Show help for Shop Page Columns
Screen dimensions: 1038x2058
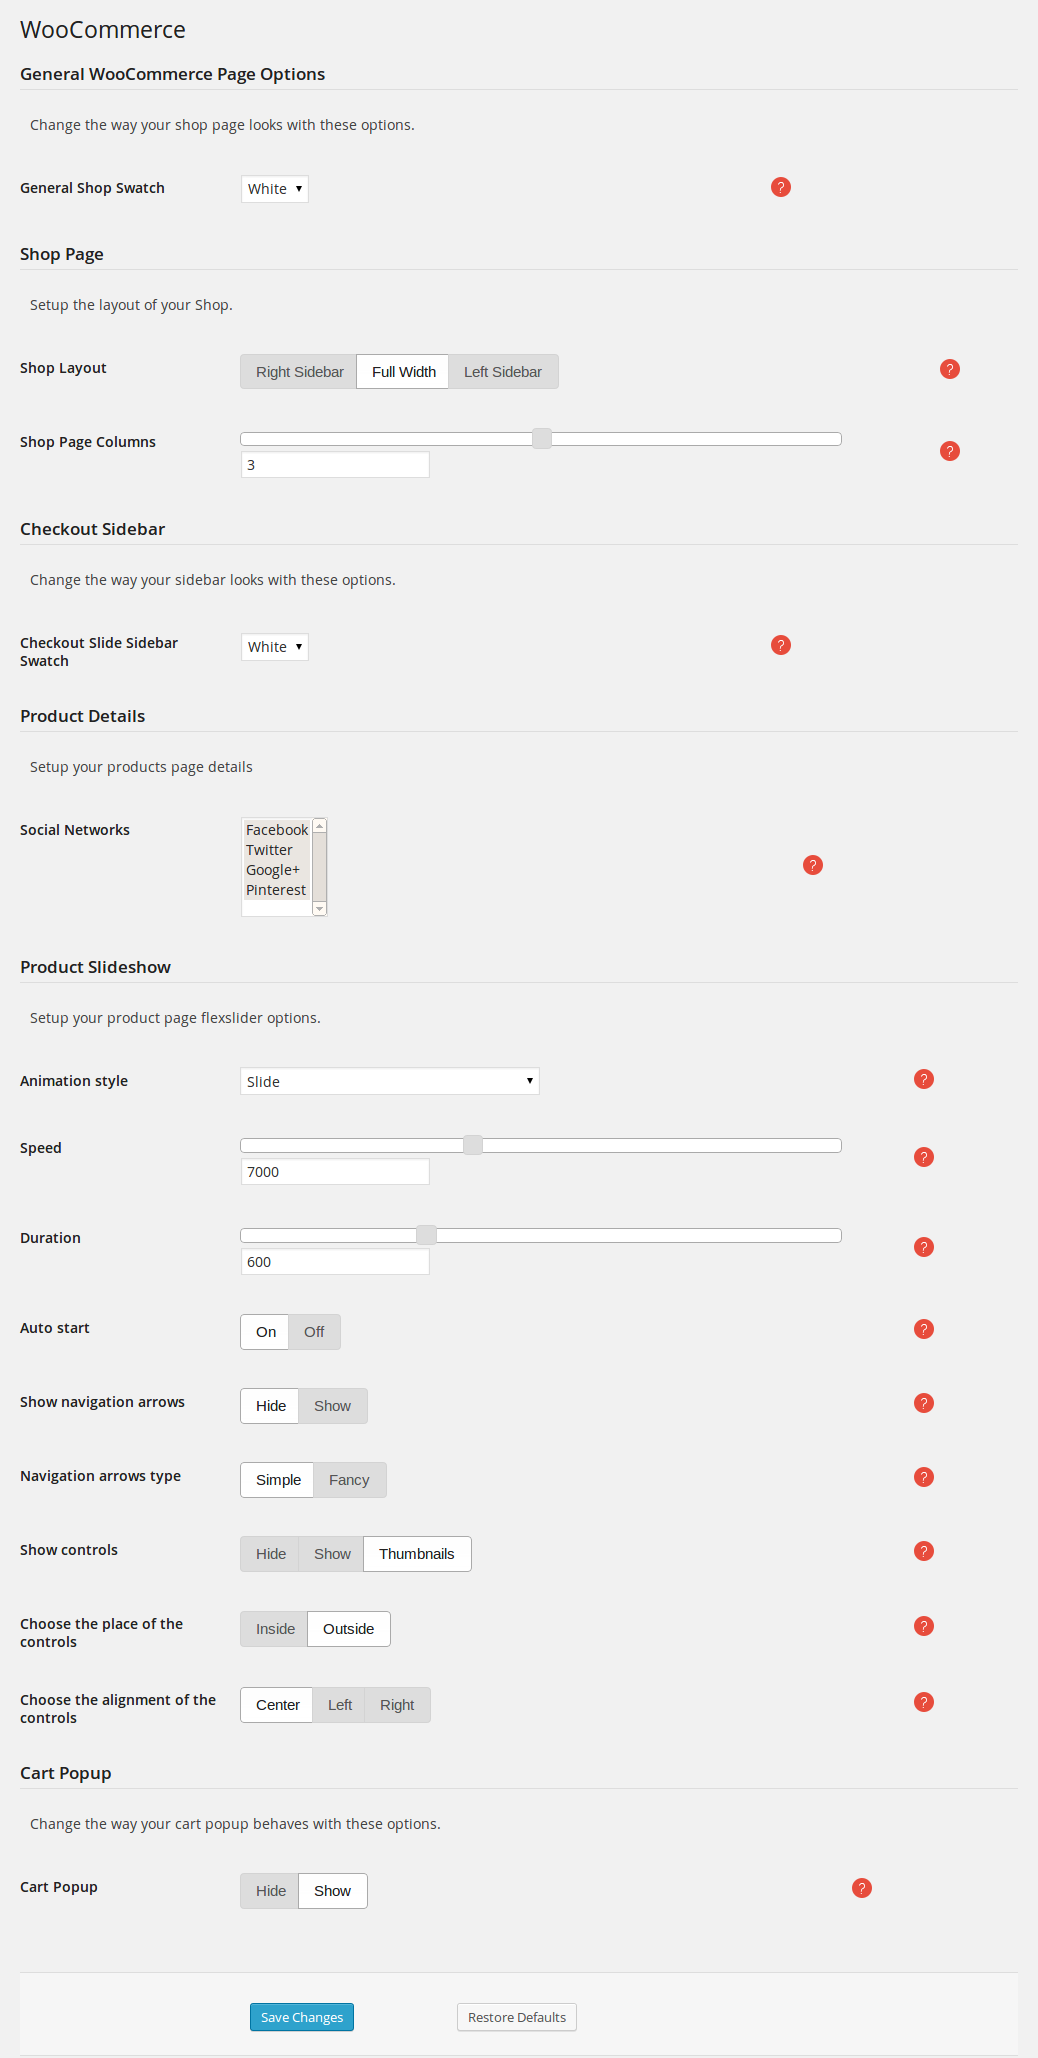(950, 451)
